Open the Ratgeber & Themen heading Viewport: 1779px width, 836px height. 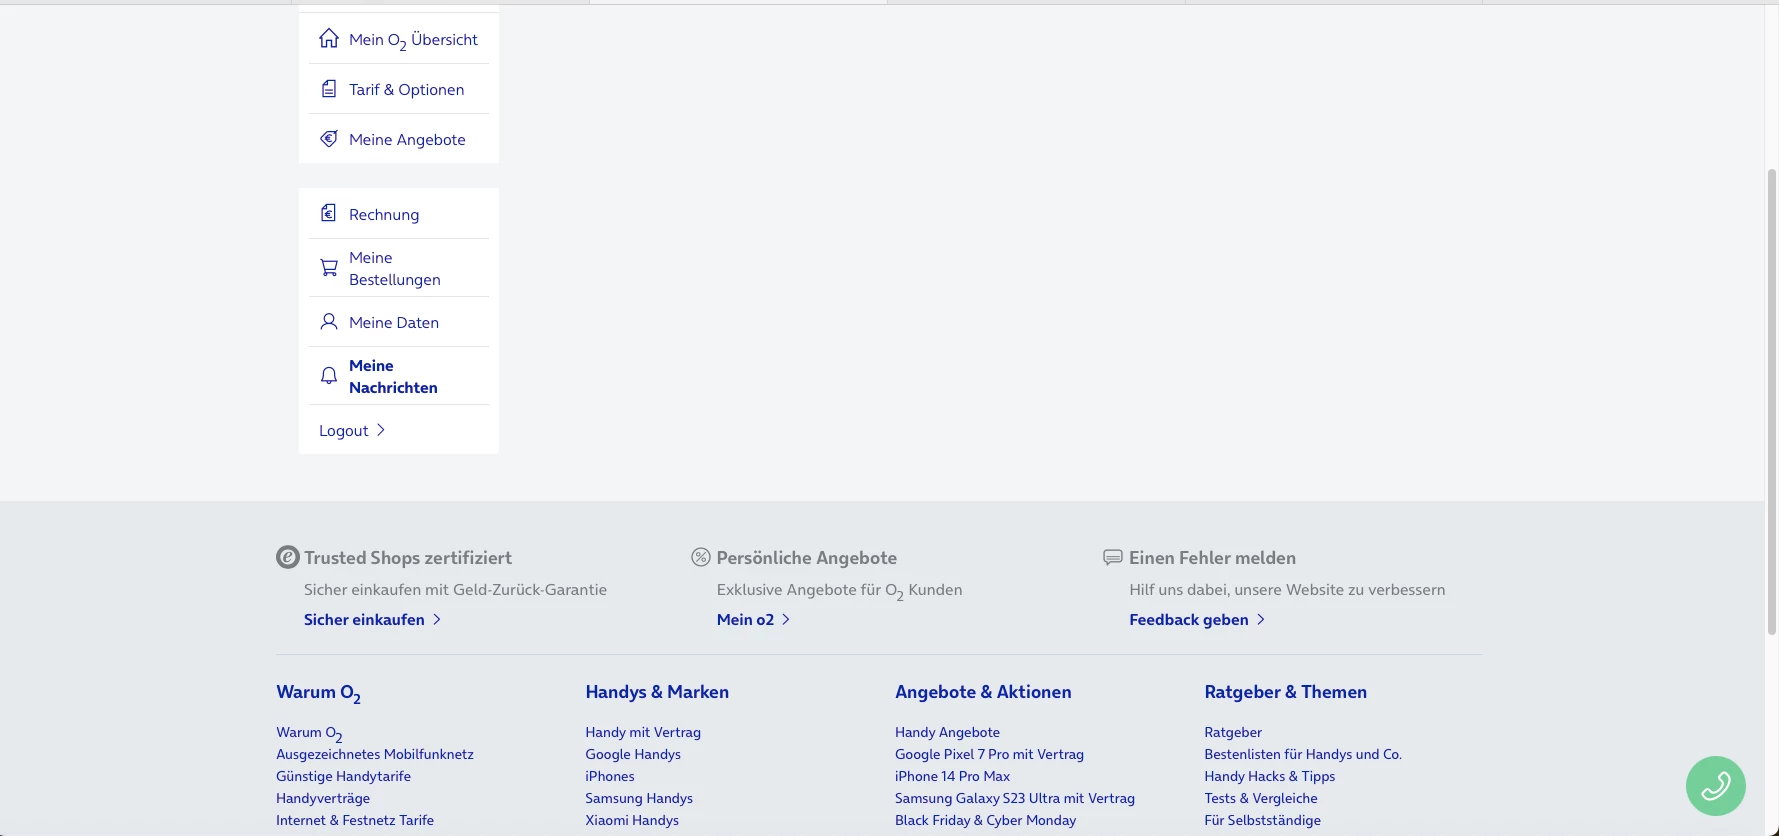(1285, 692)
